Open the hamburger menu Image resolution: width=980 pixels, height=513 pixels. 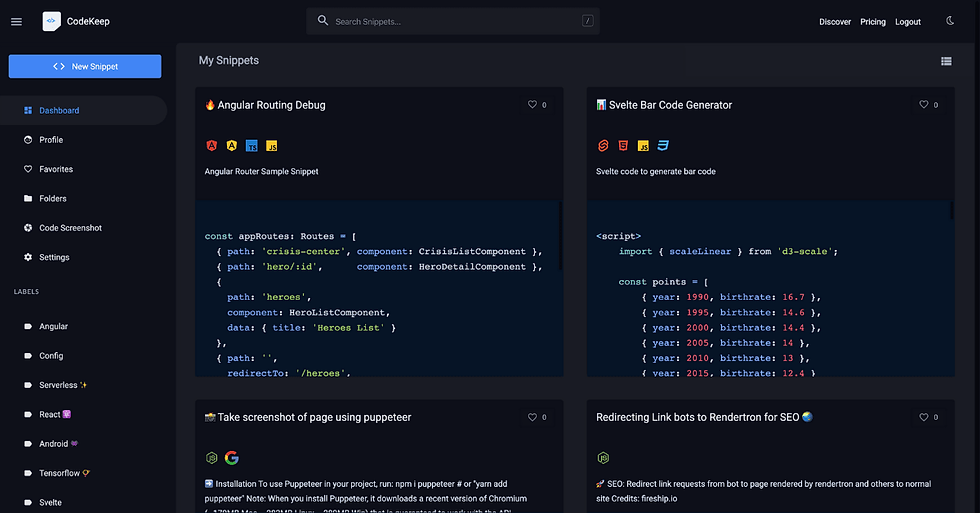tap(16, 21)
